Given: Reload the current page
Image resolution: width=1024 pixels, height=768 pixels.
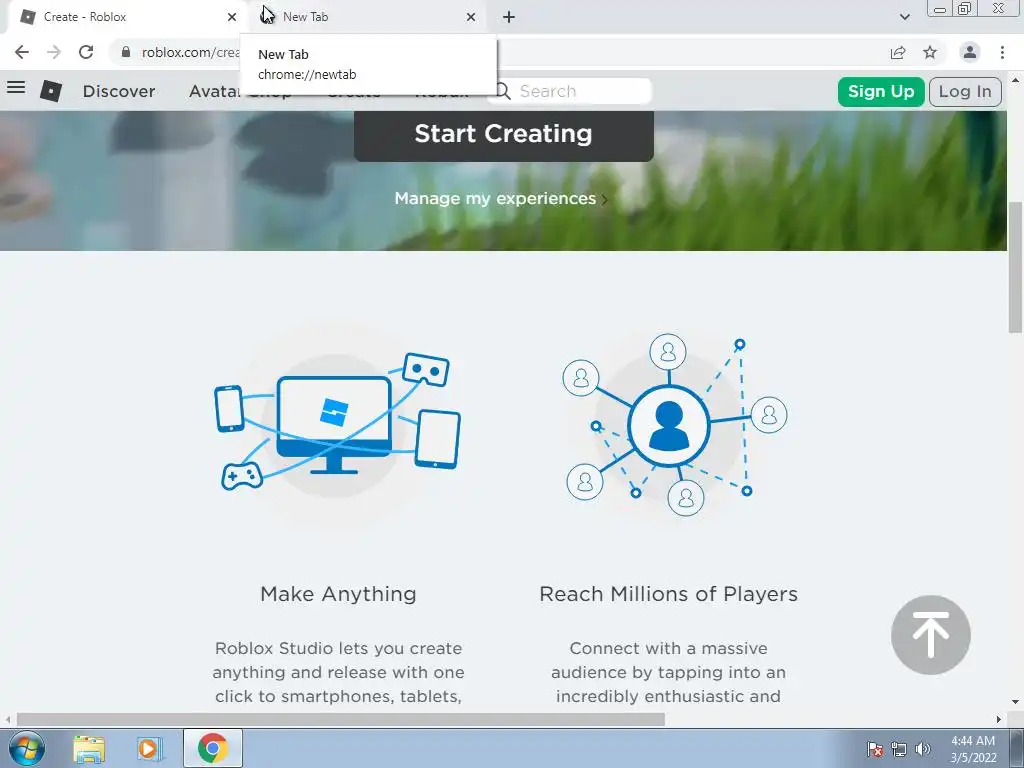Looking at the screenshot, I should coord(86,52).
